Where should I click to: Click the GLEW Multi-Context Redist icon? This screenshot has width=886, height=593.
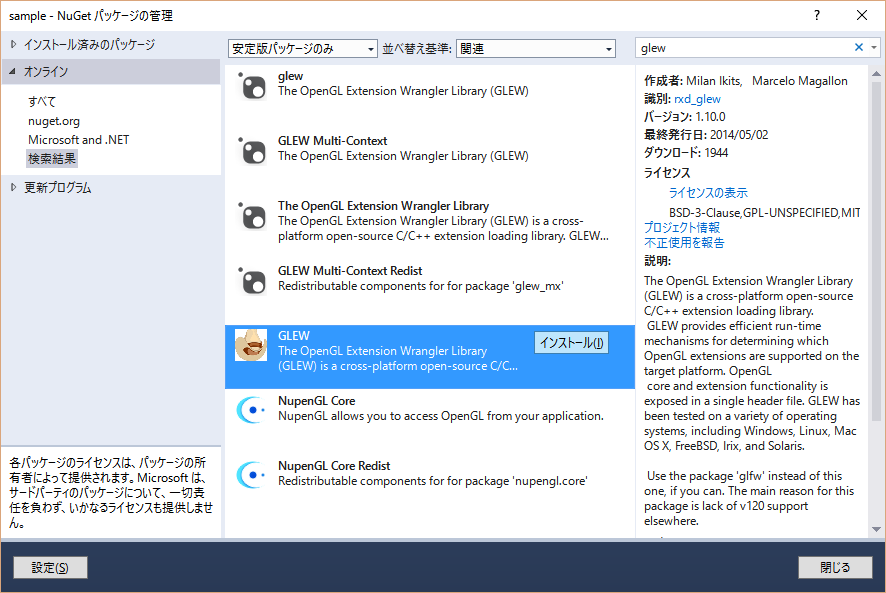(252, 282)
